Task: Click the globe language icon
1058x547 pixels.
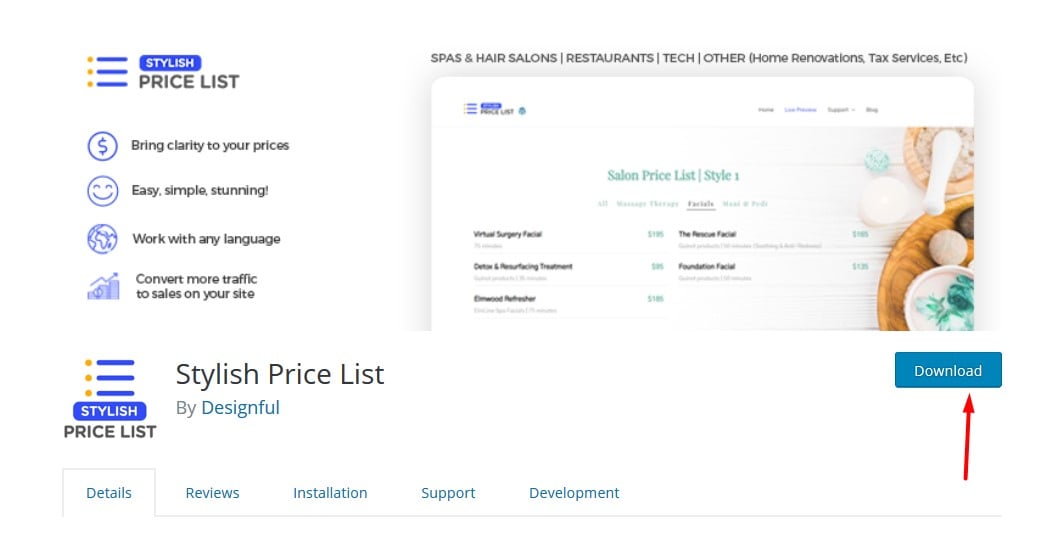Action: (x=103, y=239)
